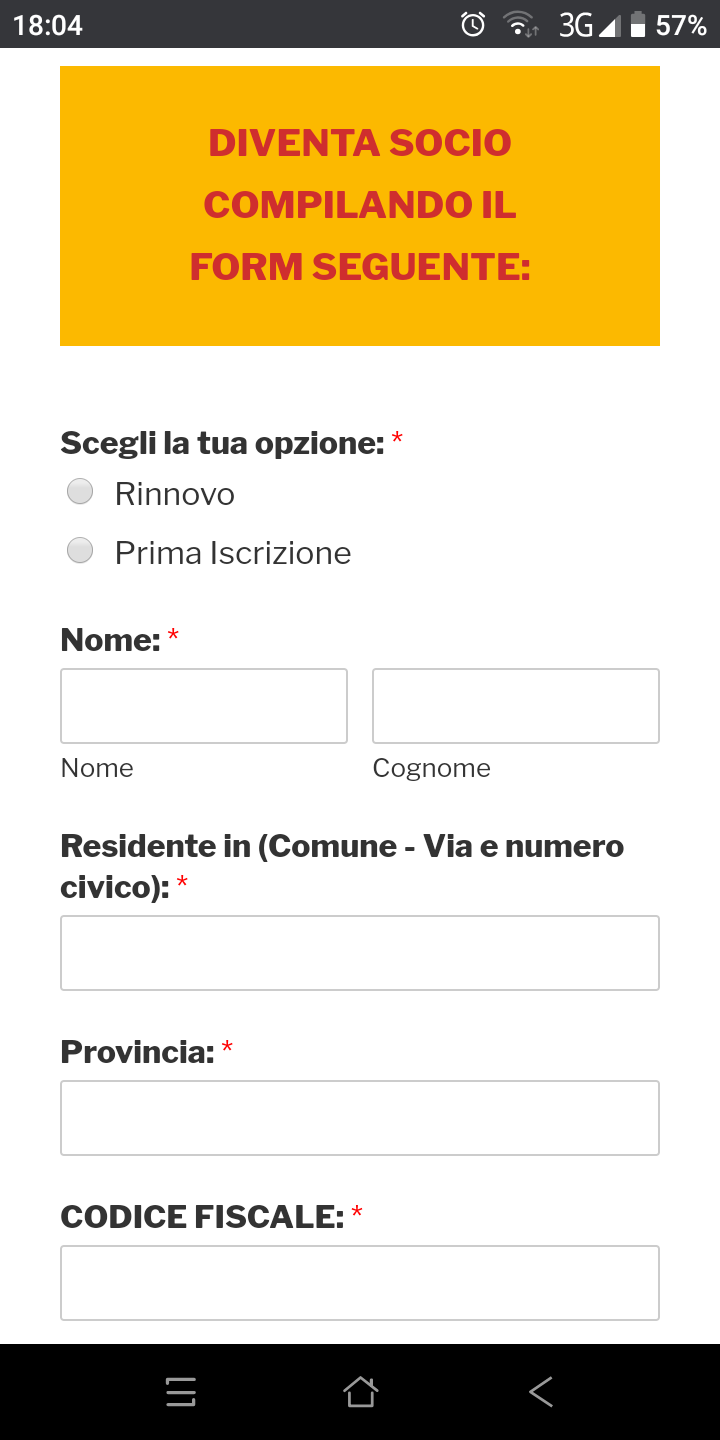Tap the 3G signal strength icon
The image size is (720, 1440).
tap(589, 24)
